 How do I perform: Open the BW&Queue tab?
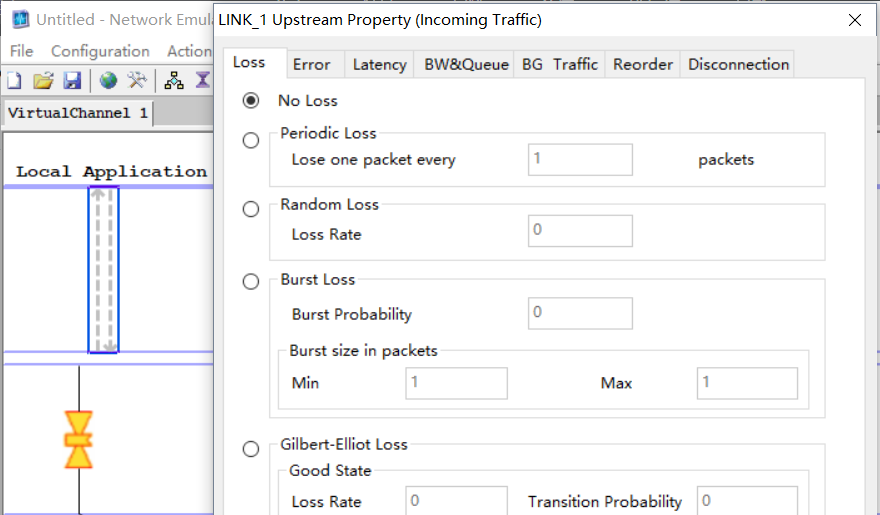pos(466,64)
